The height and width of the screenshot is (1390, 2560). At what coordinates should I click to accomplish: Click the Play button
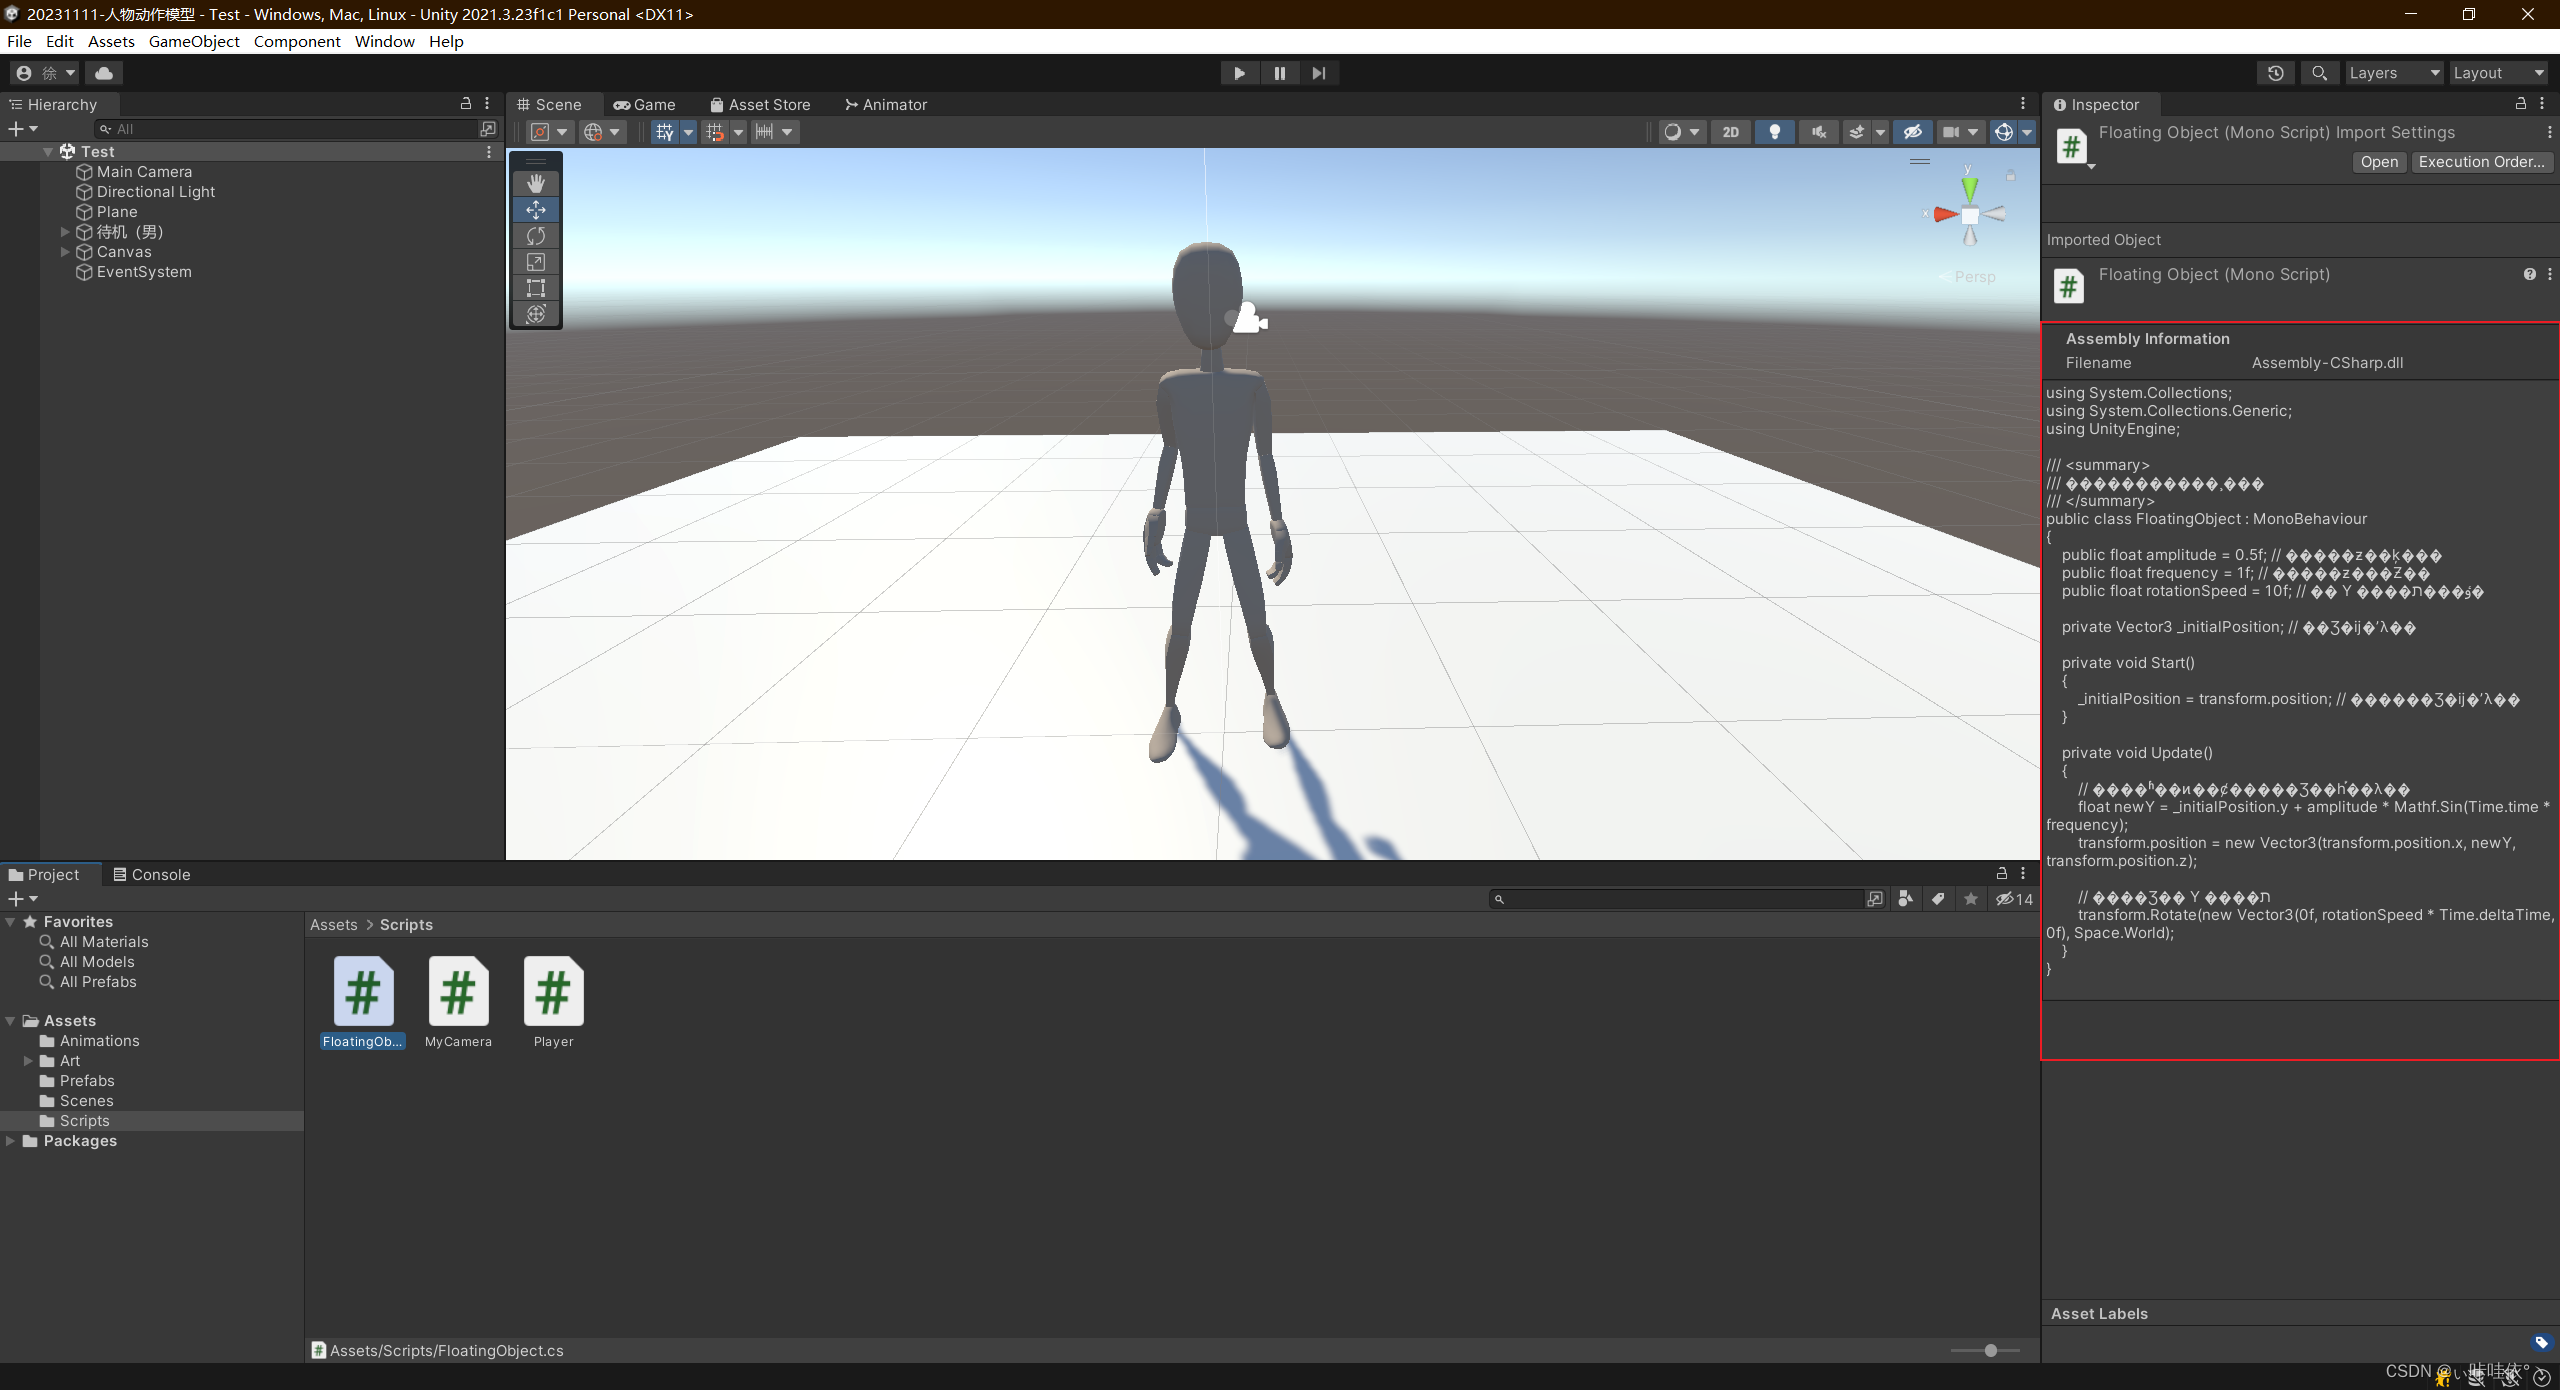pyautogui.click(x=1239, y=73)
